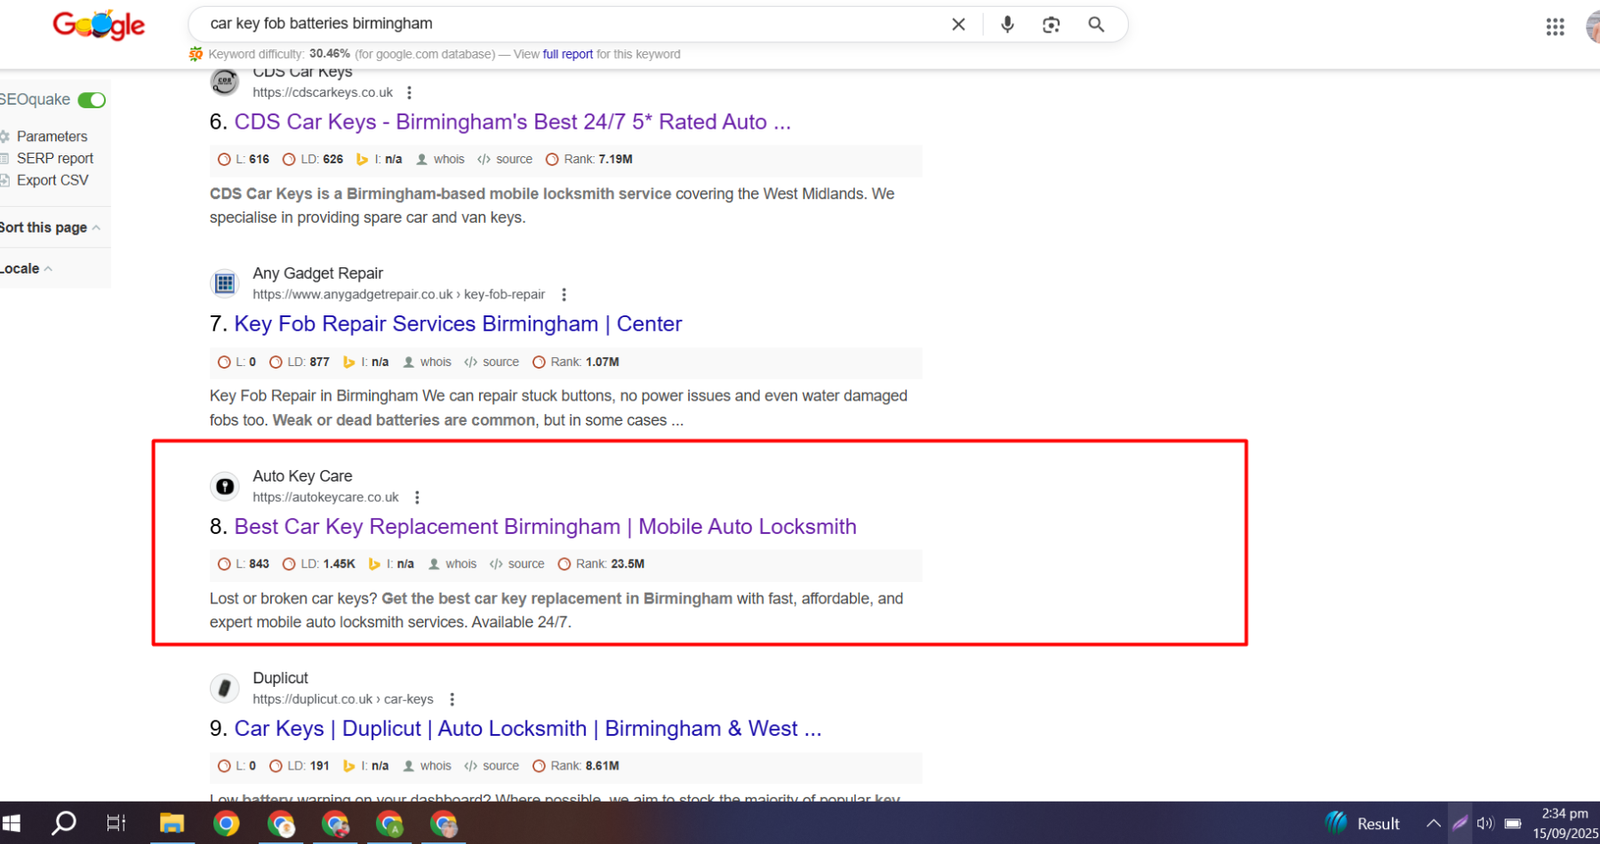This screenshot has height=844, width=1600.
Task: Expand the Sort this page section
Action: tap(50, 228)
